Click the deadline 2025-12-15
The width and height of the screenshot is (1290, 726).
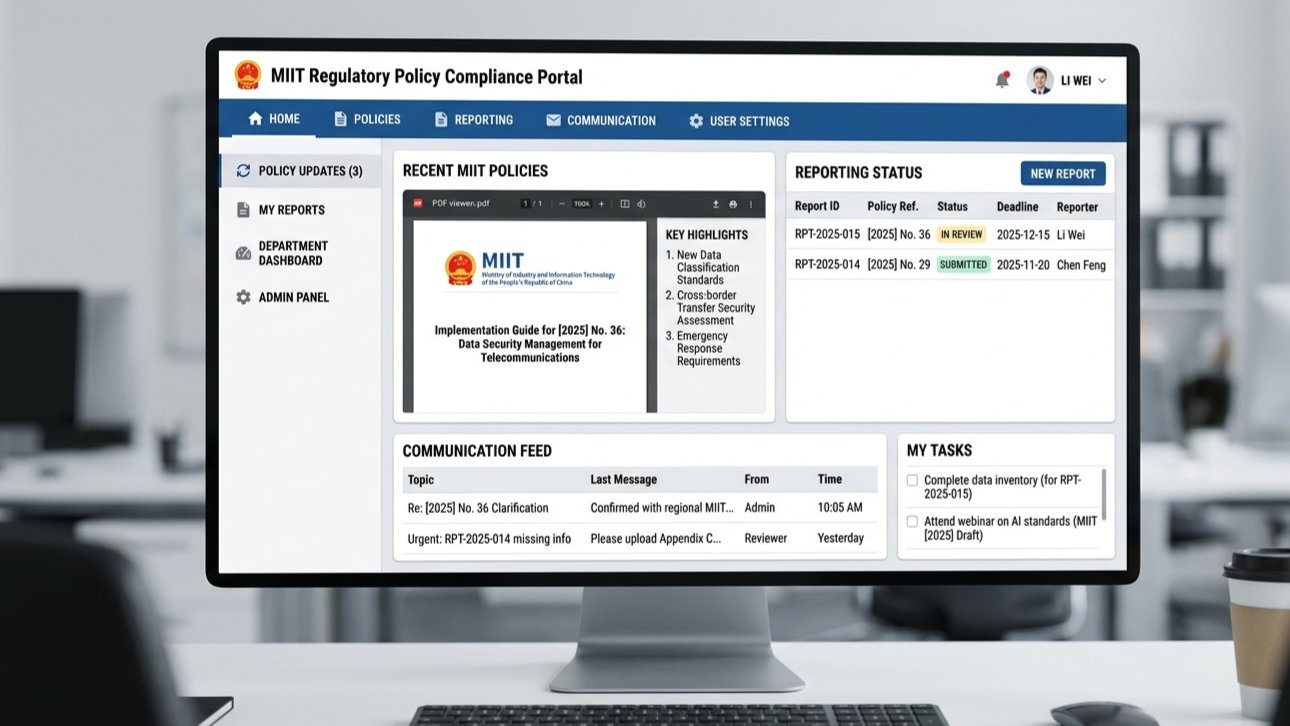coord(1023,235)
